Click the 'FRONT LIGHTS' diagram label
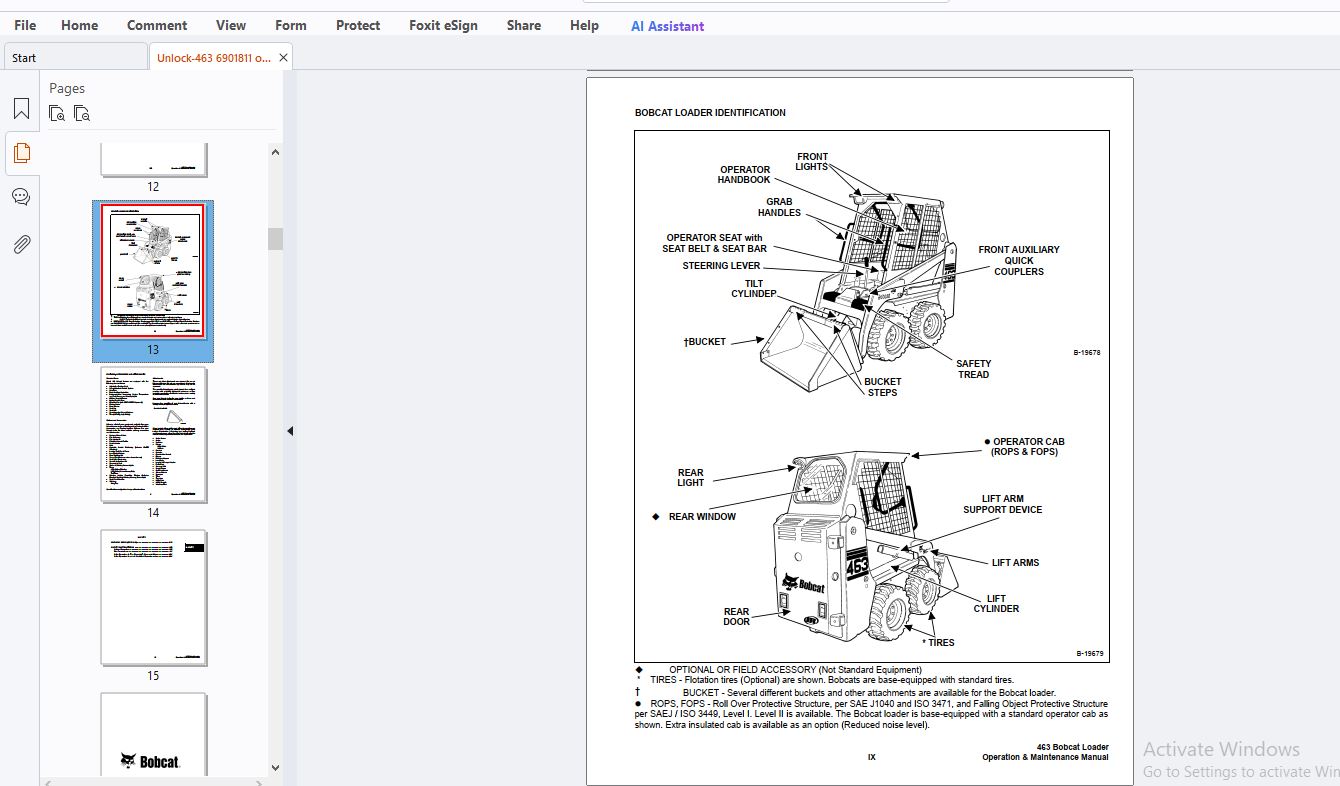The height and width of the screenshot is (786, 1340). (x=812, y=162)
